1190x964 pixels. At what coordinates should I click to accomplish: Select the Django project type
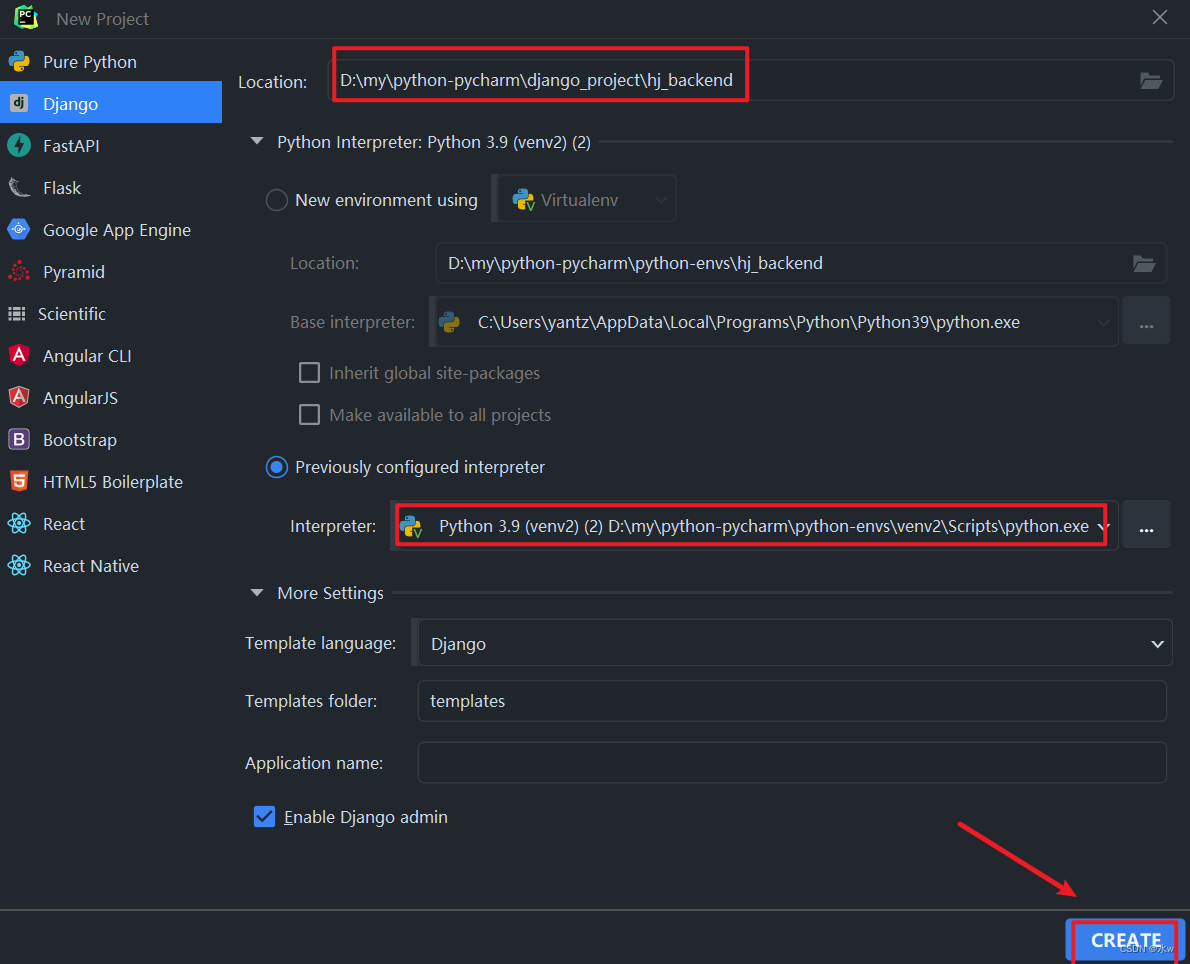[111, 102]
